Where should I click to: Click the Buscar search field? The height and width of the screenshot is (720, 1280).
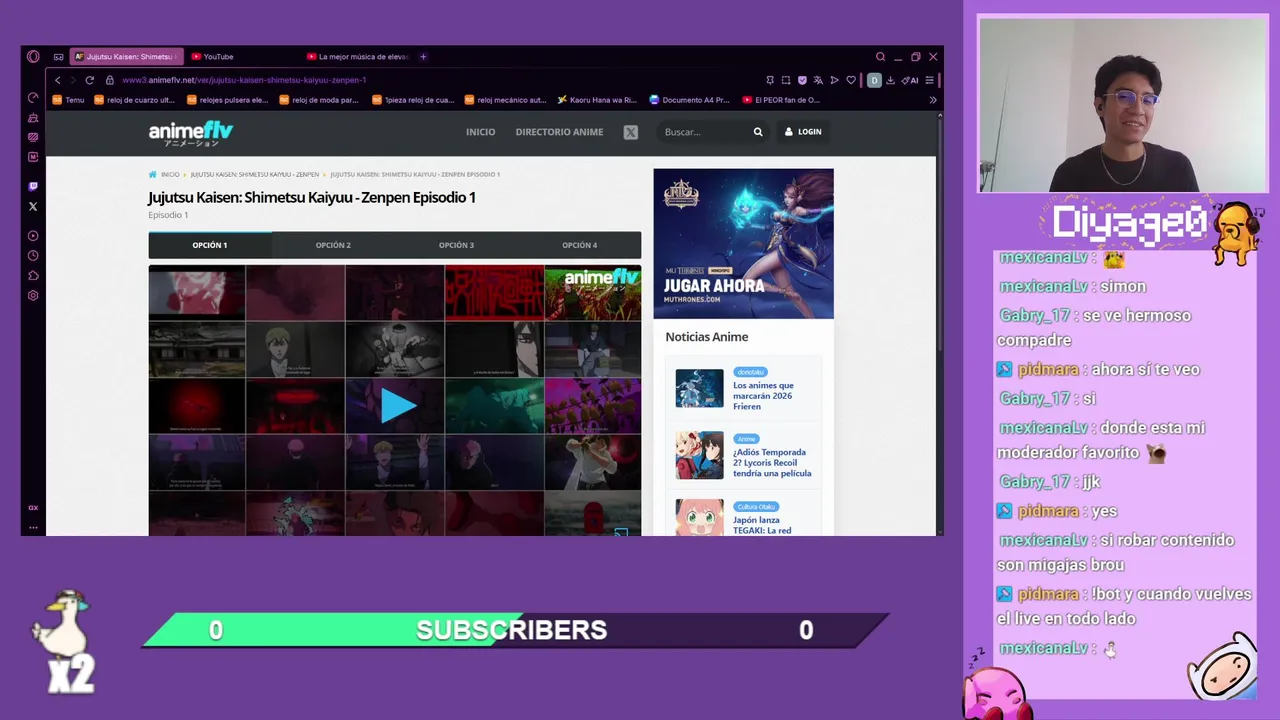[x=705, y=132]
